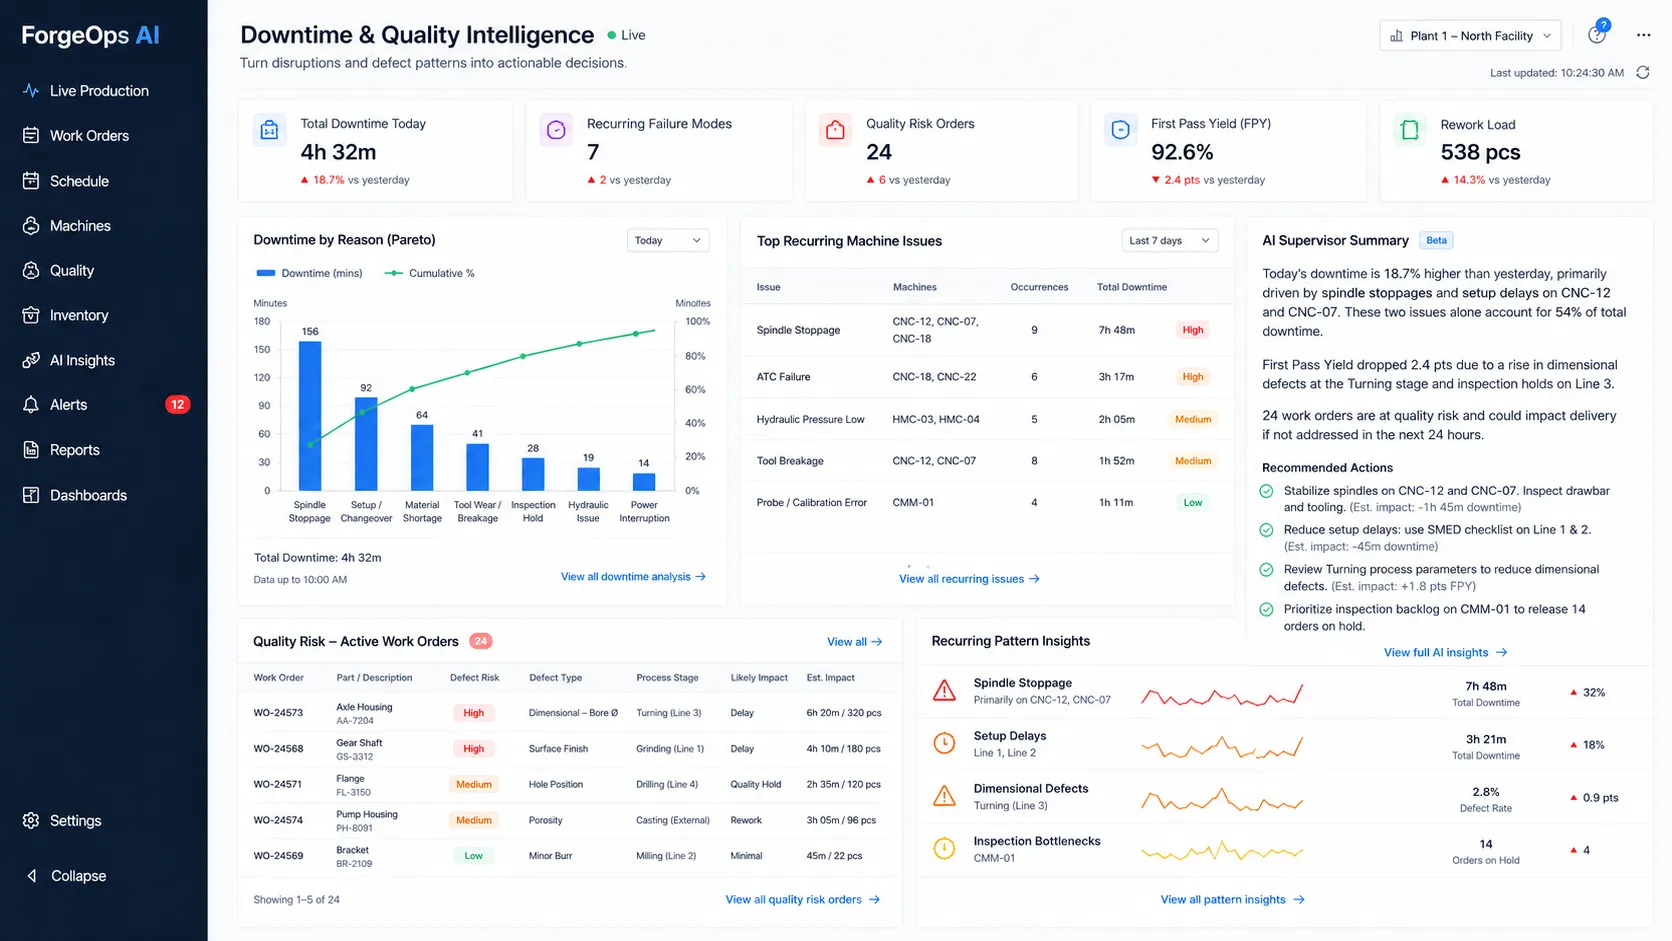Click the Reports document icon
This screenshot has height=941, width=1672.
(31, 450)
